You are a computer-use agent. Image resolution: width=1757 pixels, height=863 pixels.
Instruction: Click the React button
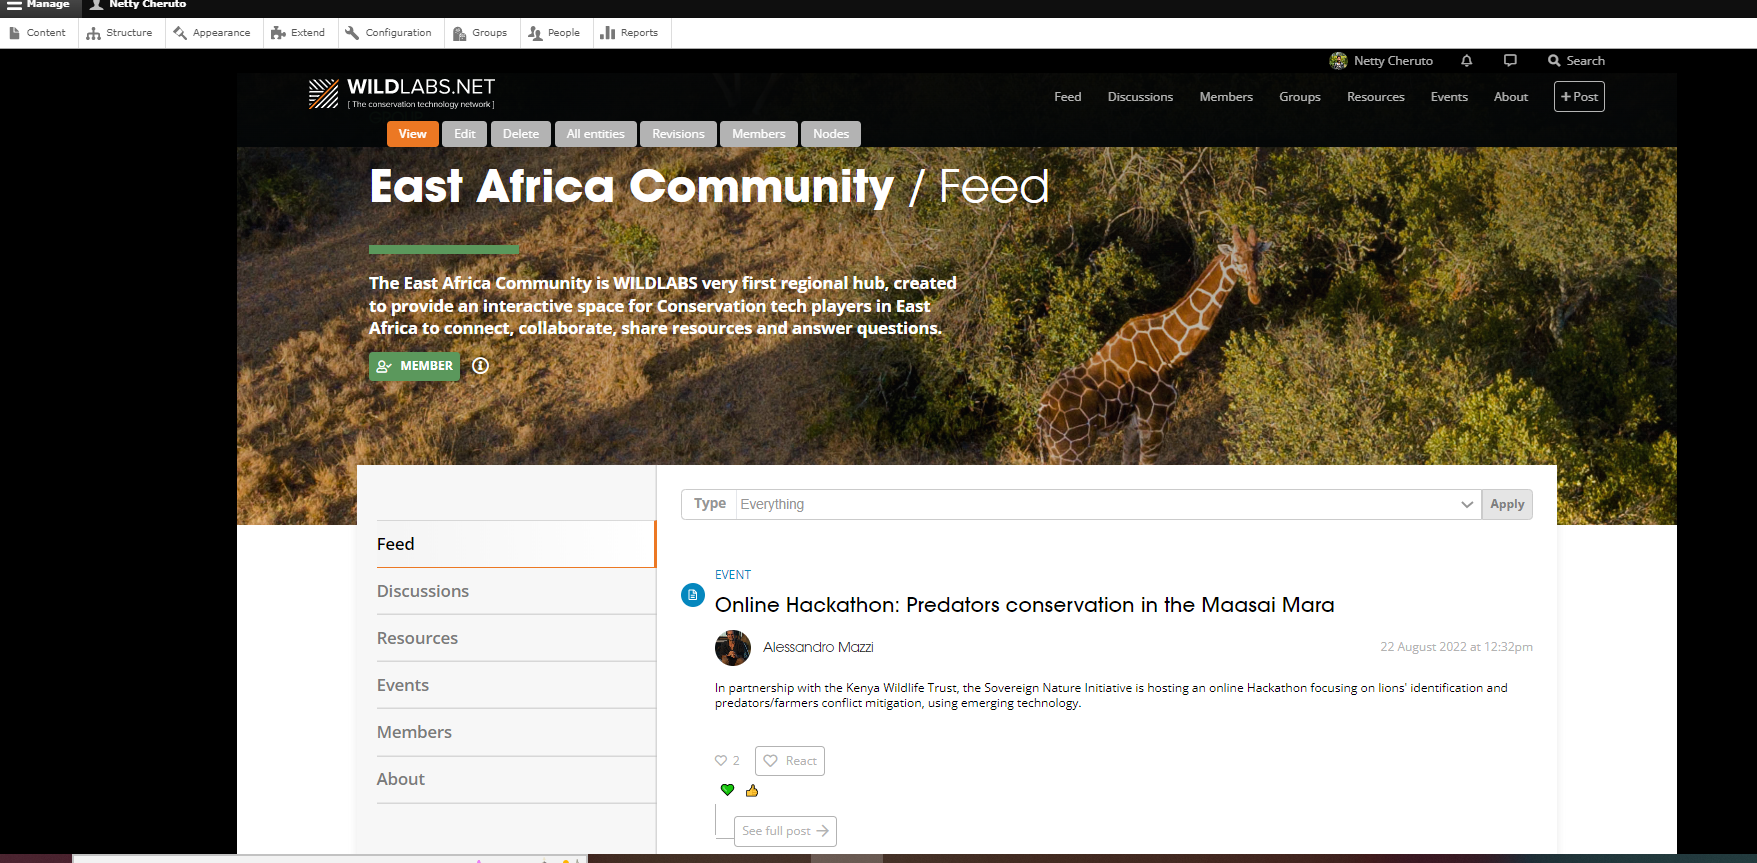click(x=790, y=761)
